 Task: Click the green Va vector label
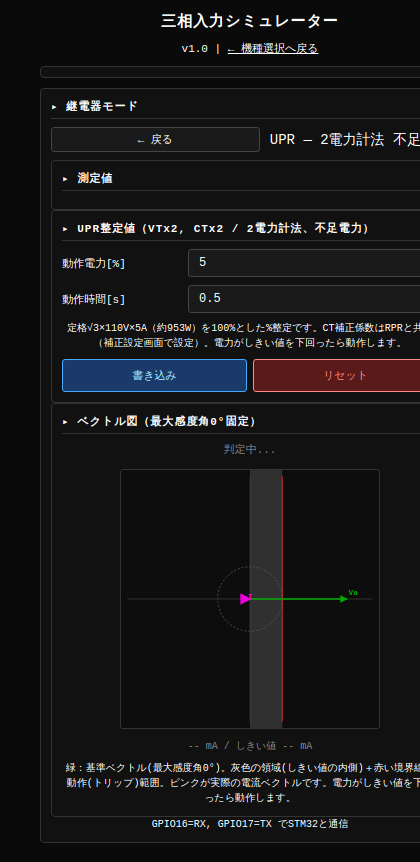353,593
